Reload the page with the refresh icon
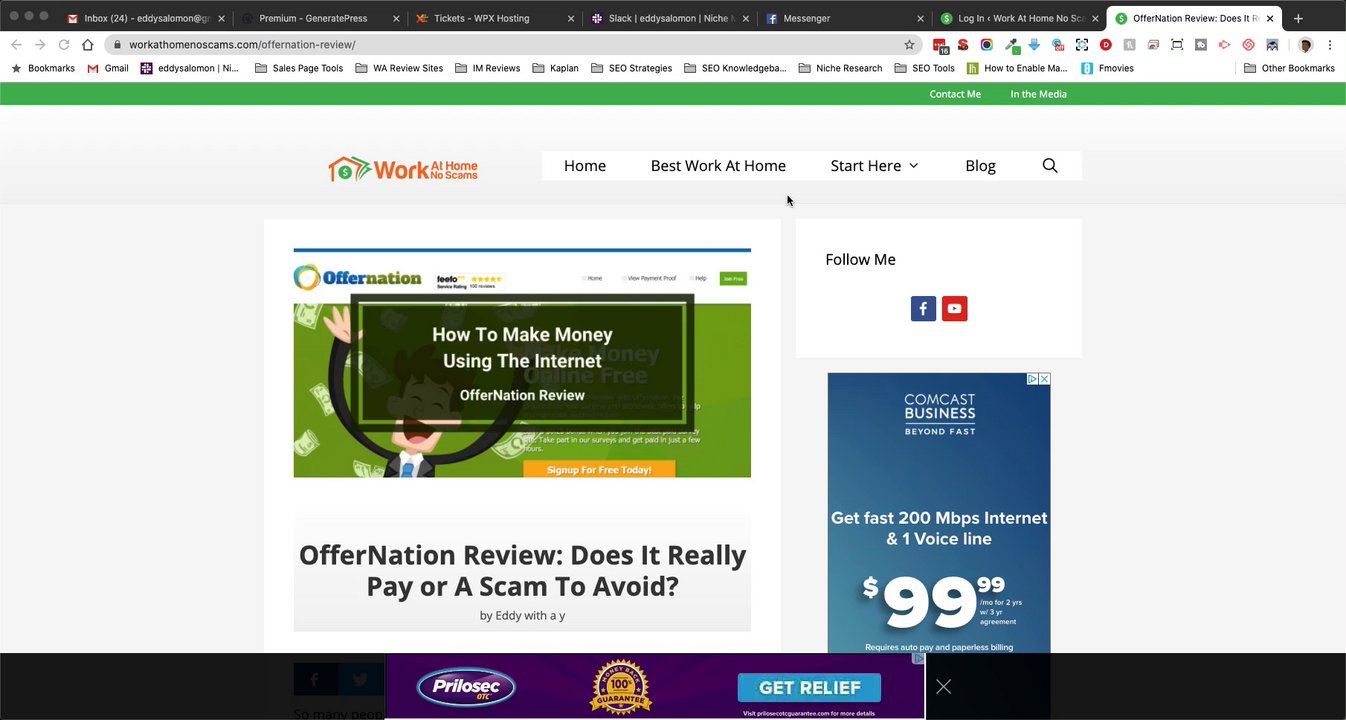1346x720 pixels. point(64,45)
